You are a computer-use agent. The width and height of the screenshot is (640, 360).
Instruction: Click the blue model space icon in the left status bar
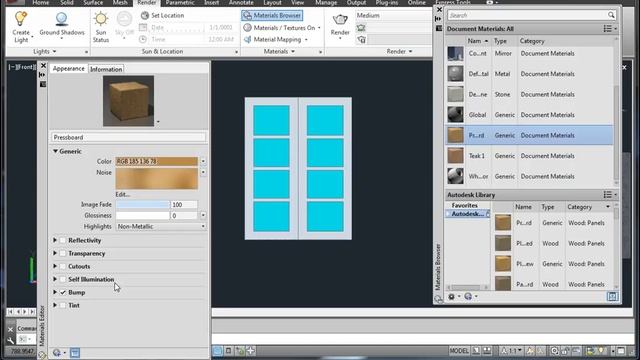point(218,351)
